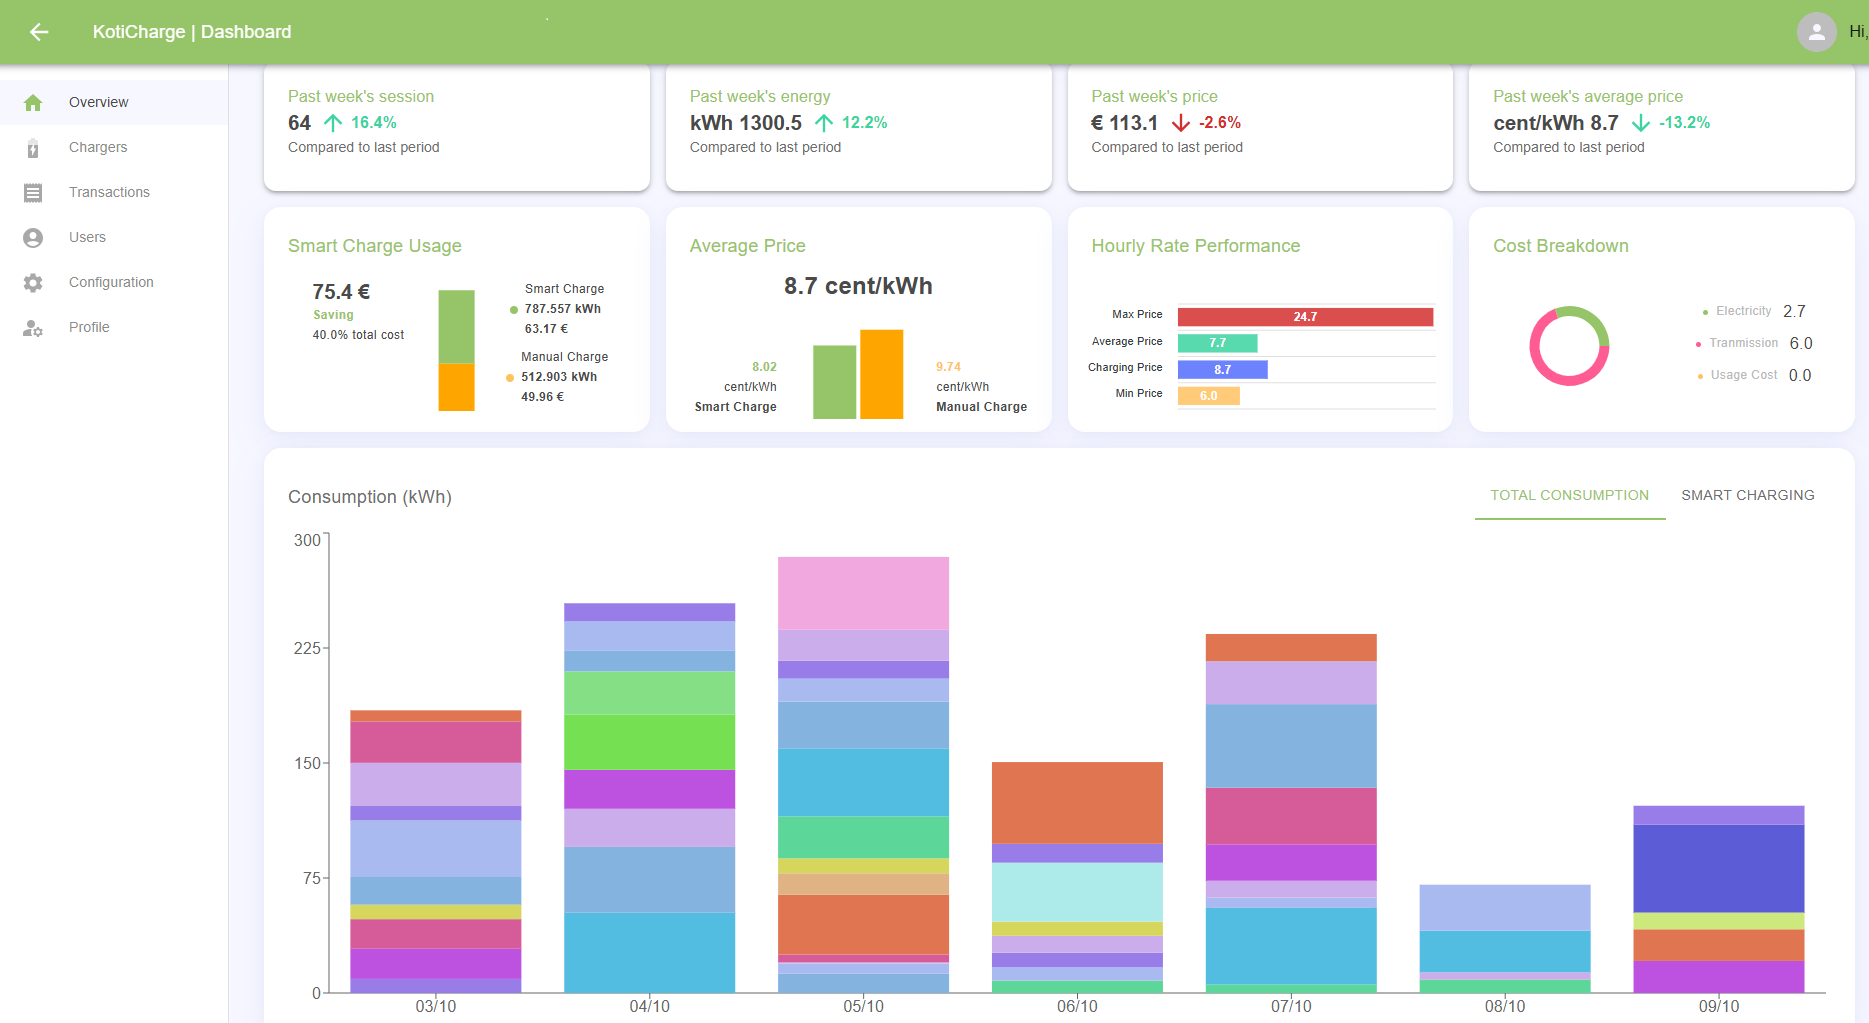Viewport: 1869px width, 1023px height.
Task: Click the Cost Breakdown donut chart
Action: click(x=1569, y=346)
